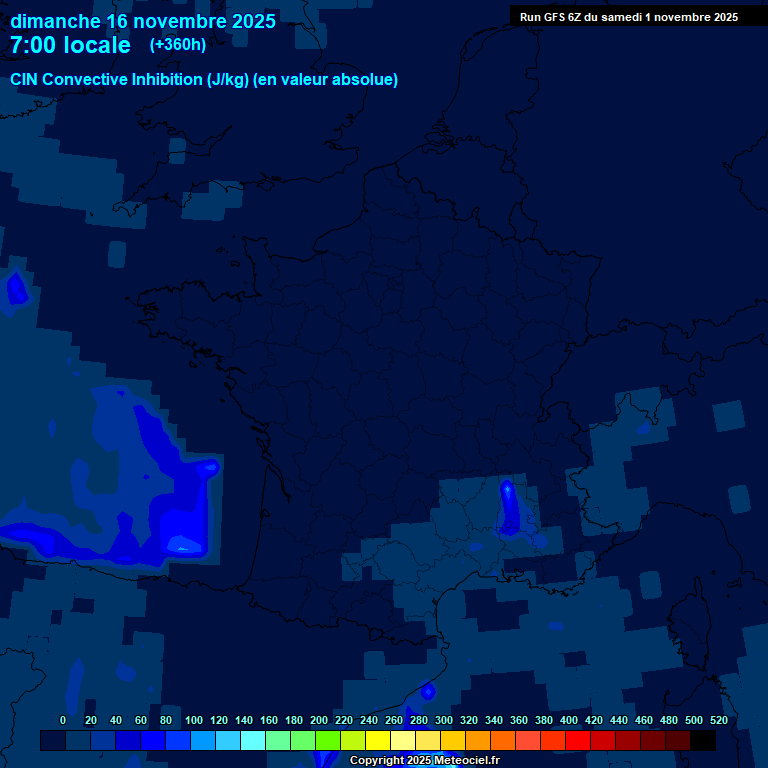
Task: Open the 'Copyright 2025 Meteociel.fr' text
Action: [424, 761]
